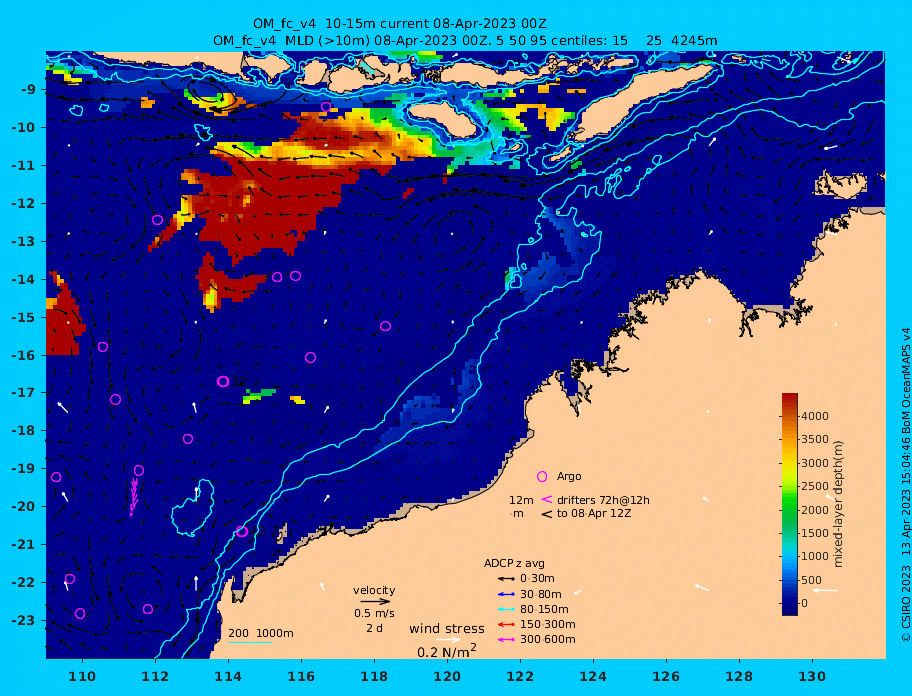Click the bold Argo marker near 114E, 16.7S
Viewport: 912px width, 696px height.
pos(223,381)
